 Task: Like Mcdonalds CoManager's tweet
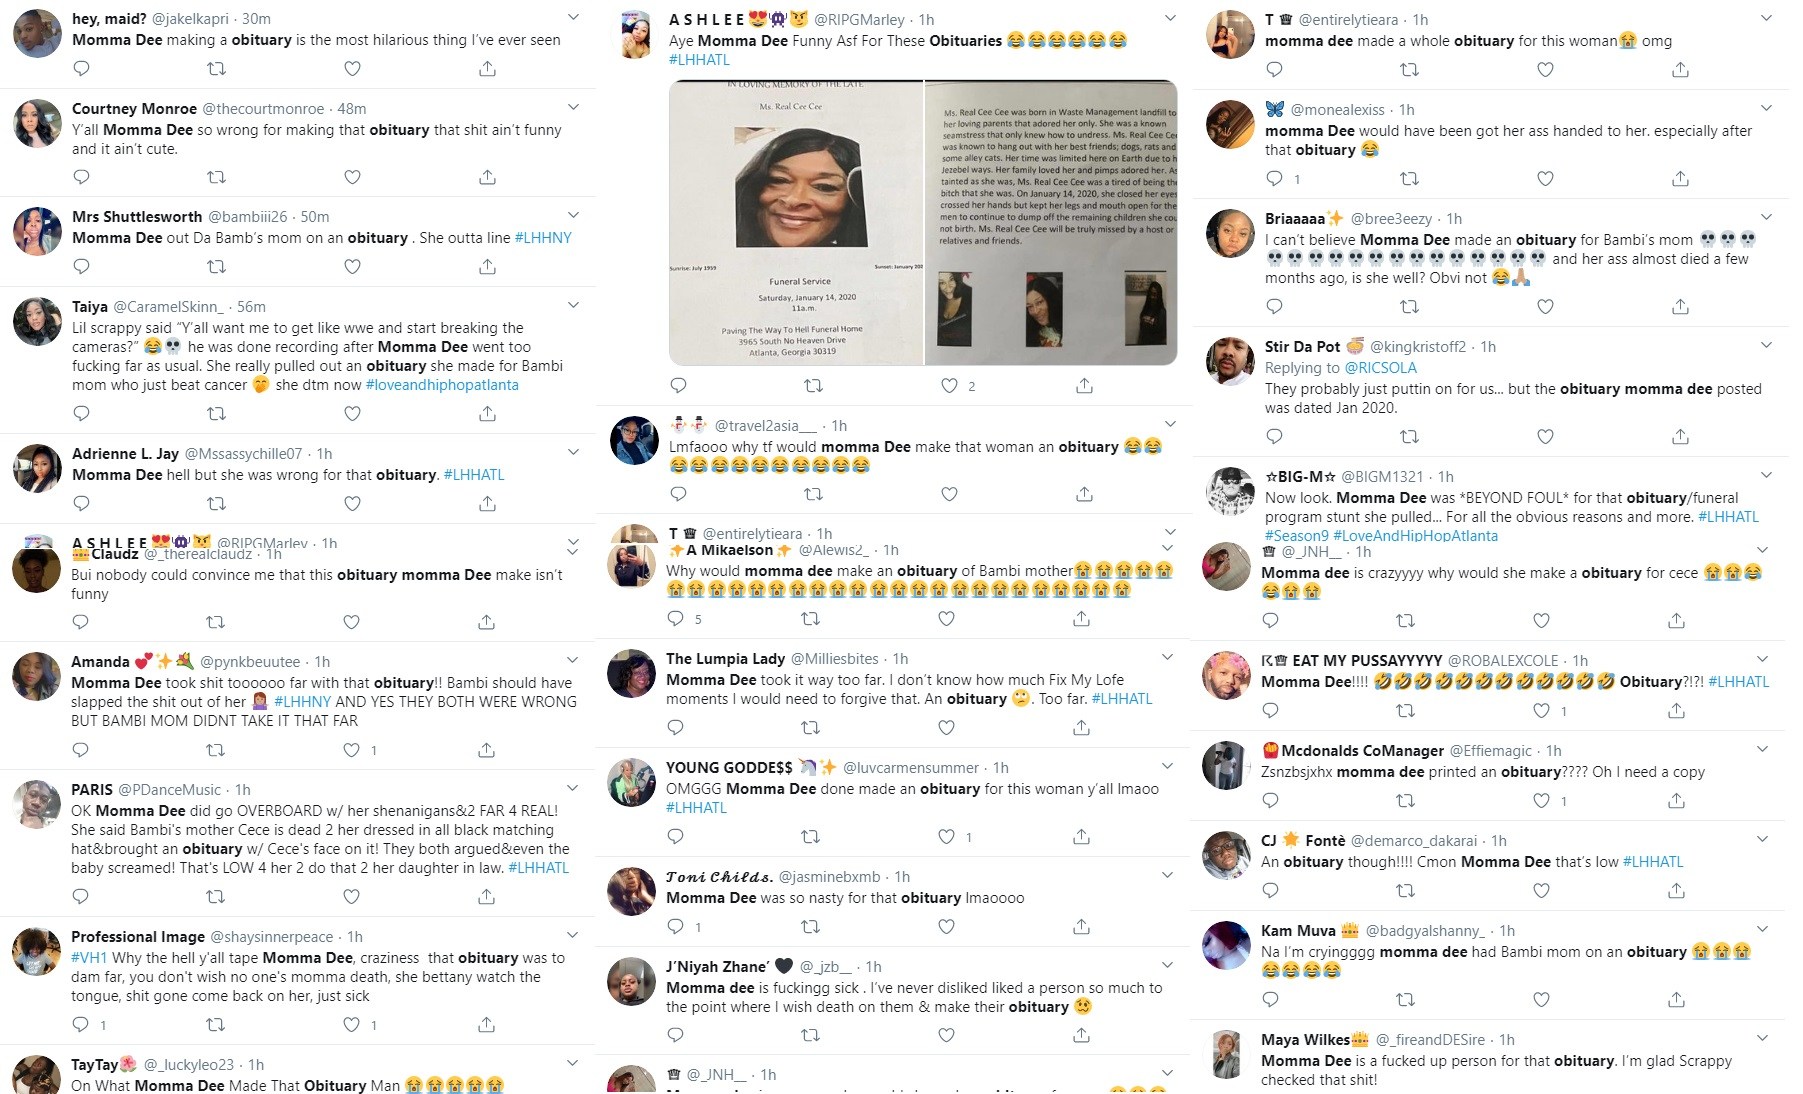1541,800
